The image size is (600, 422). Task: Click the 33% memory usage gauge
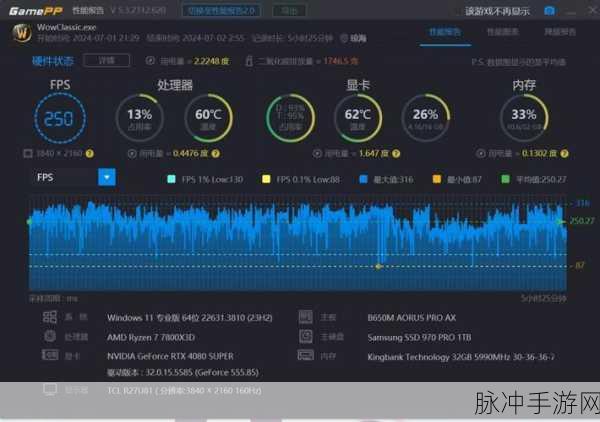(x=524, y=118)
